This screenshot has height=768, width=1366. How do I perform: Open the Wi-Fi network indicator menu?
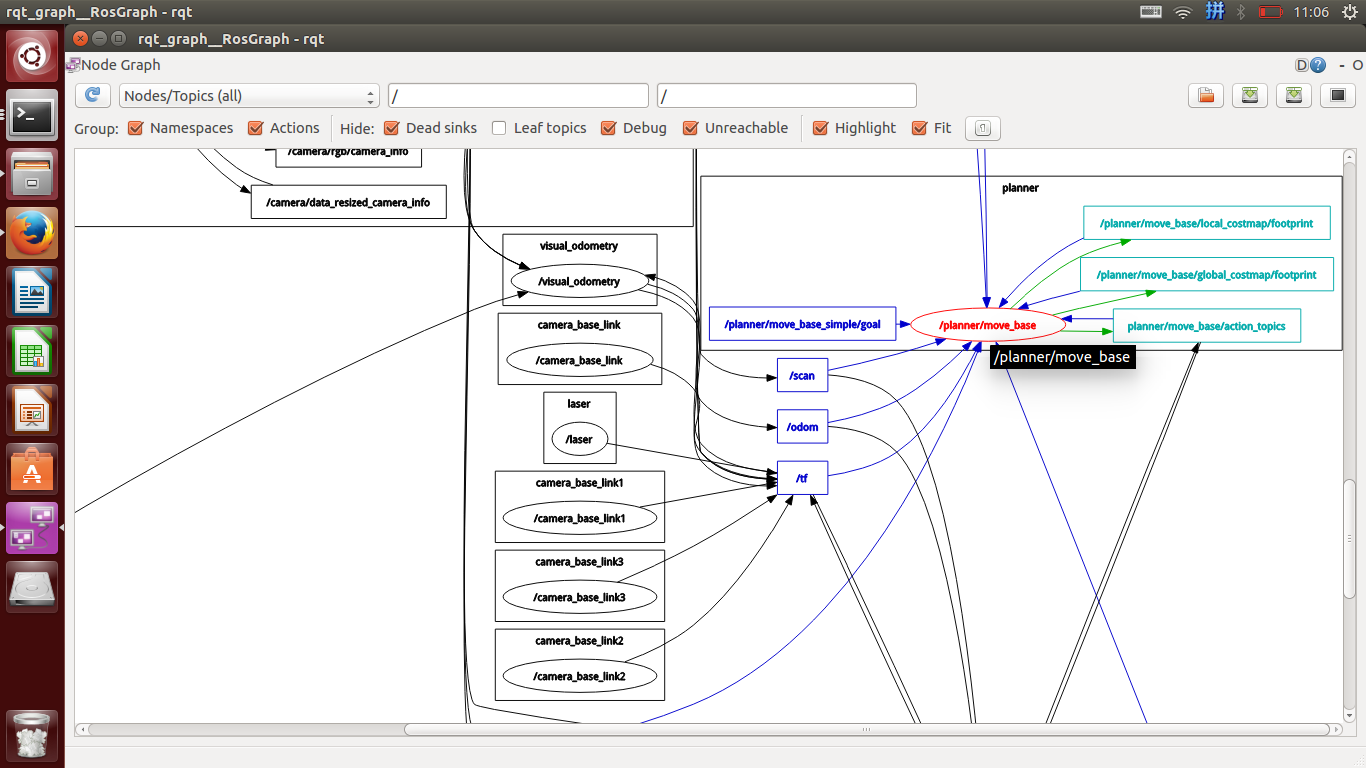[1183, 12]
